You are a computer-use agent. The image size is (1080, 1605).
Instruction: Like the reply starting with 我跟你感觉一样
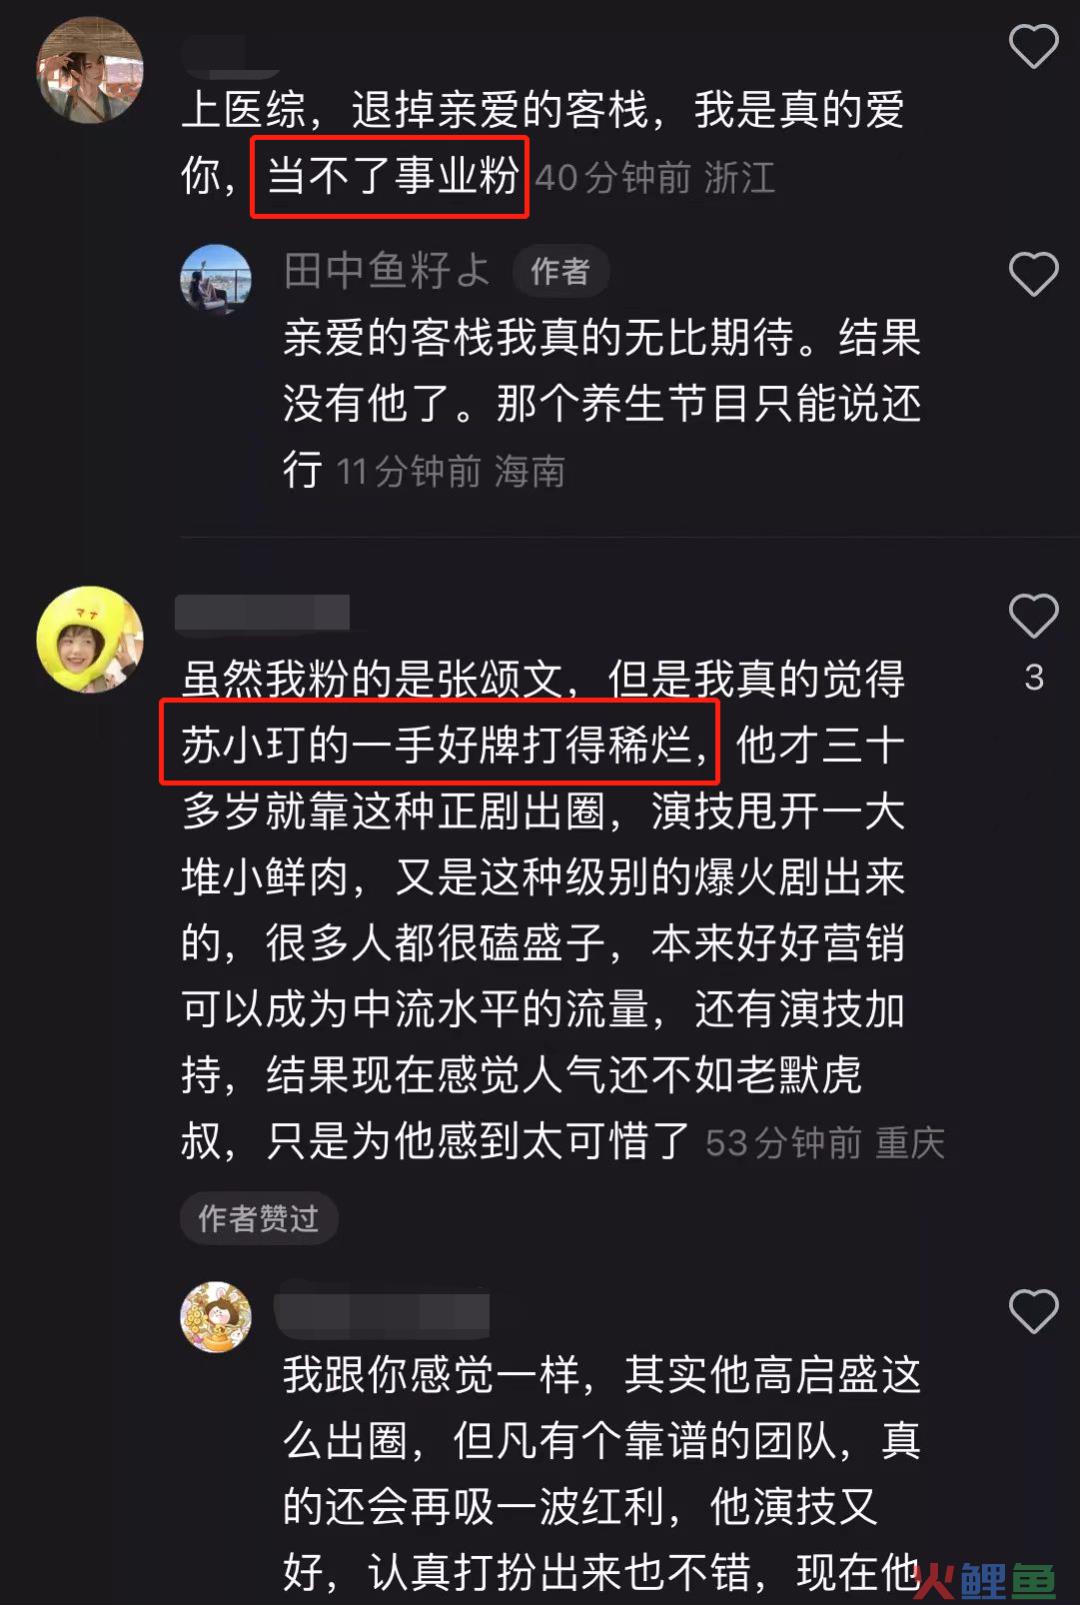tap(1033, 1311)
